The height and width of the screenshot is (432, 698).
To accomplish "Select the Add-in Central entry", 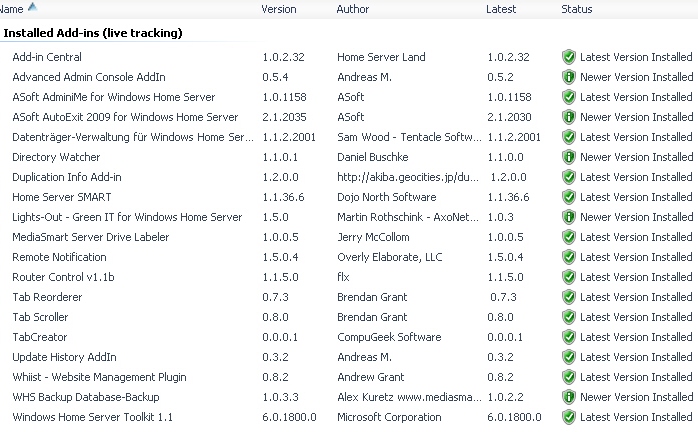I will pyautogui.click(x=47, y=57).
